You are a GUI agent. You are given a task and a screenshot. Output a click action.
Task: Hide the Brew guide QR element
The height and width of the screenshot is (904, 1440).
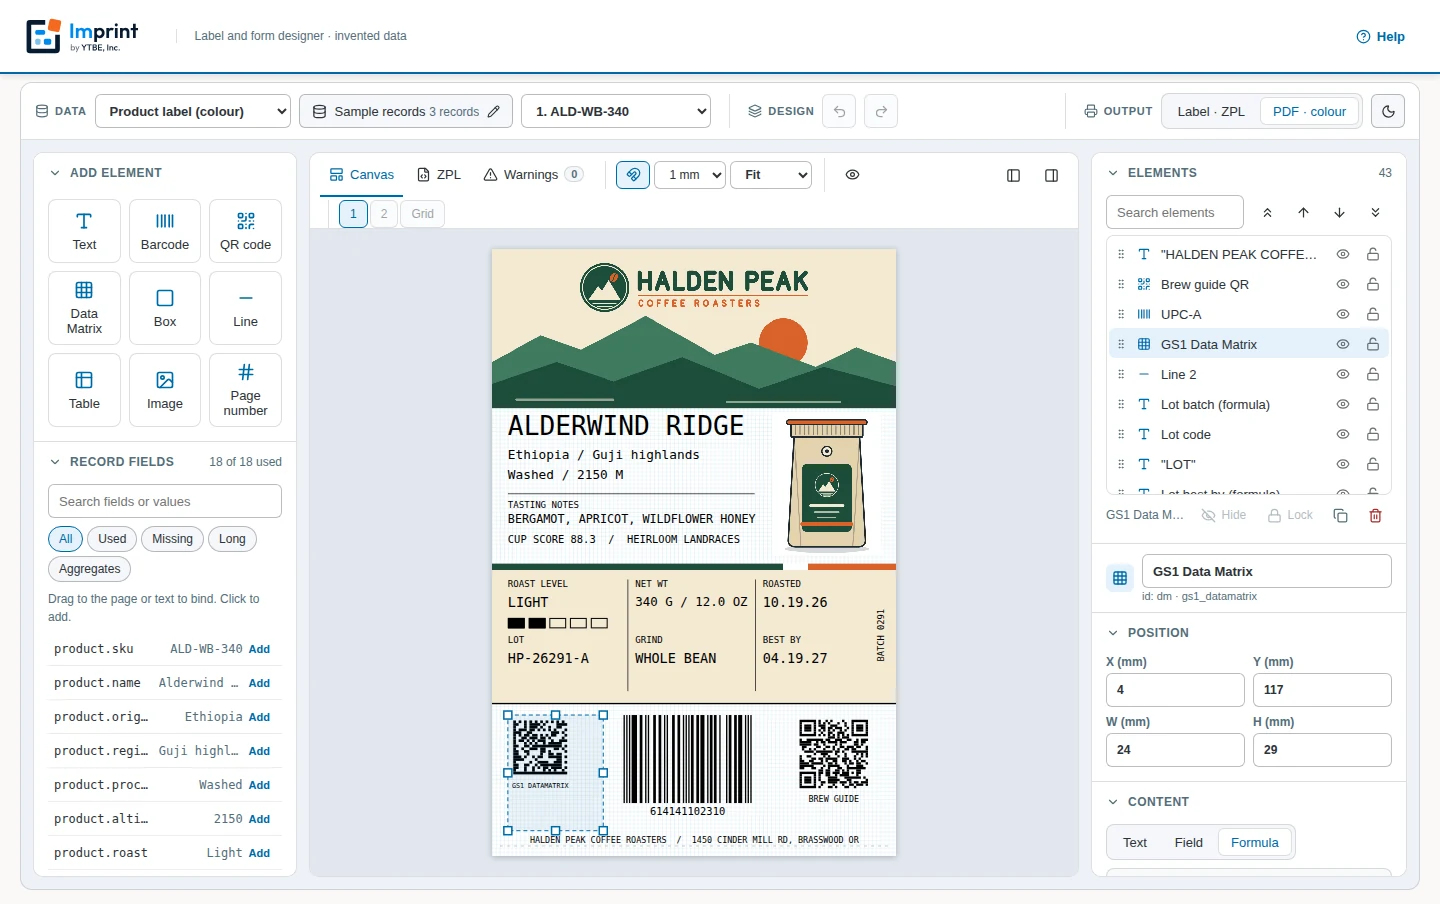pos(1343,284)
